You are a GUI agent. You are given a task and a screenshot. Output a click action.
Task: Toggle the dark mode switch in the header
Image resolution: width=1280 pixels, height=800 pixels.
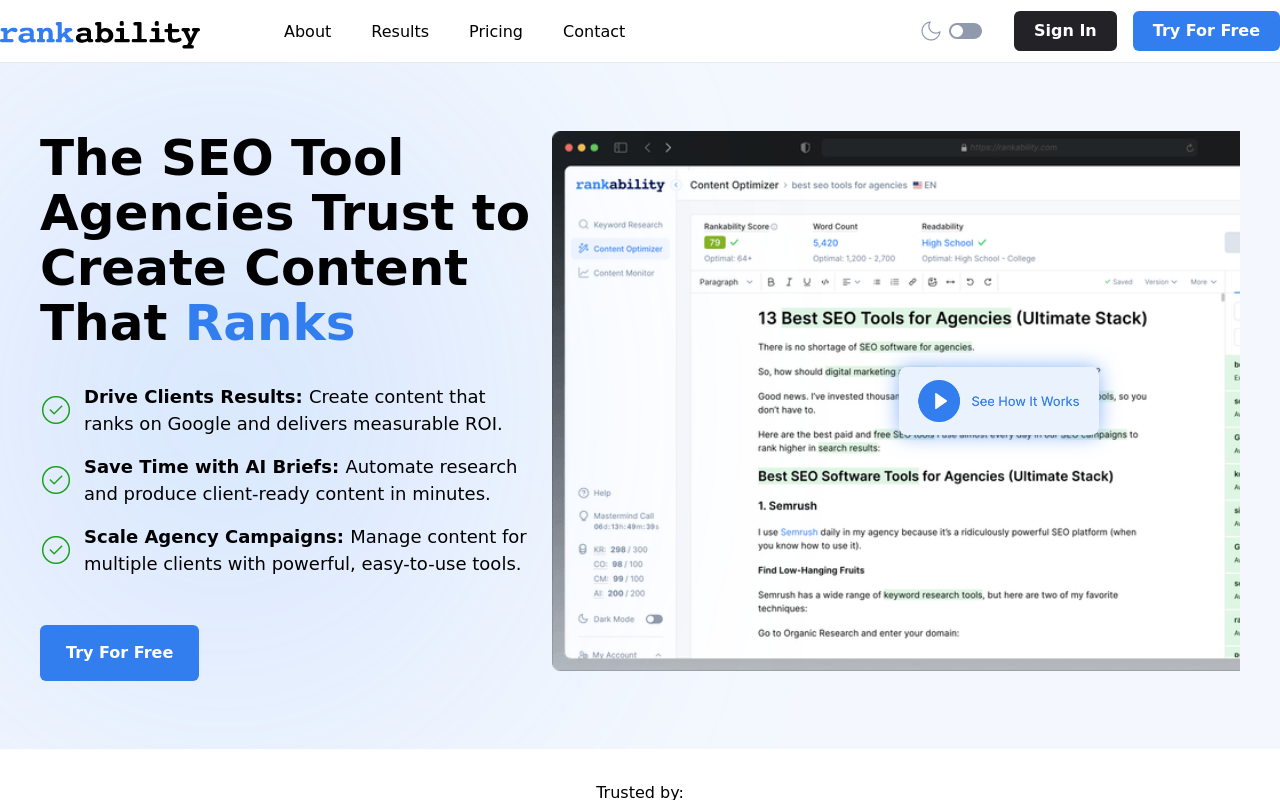pos(965,31)
